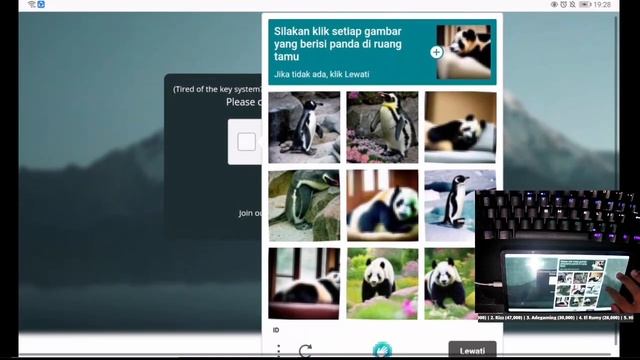Viewport: 640px width, 360px height.
Task: Tap the alarm clock status icon
Action: [x=563, y=4]
